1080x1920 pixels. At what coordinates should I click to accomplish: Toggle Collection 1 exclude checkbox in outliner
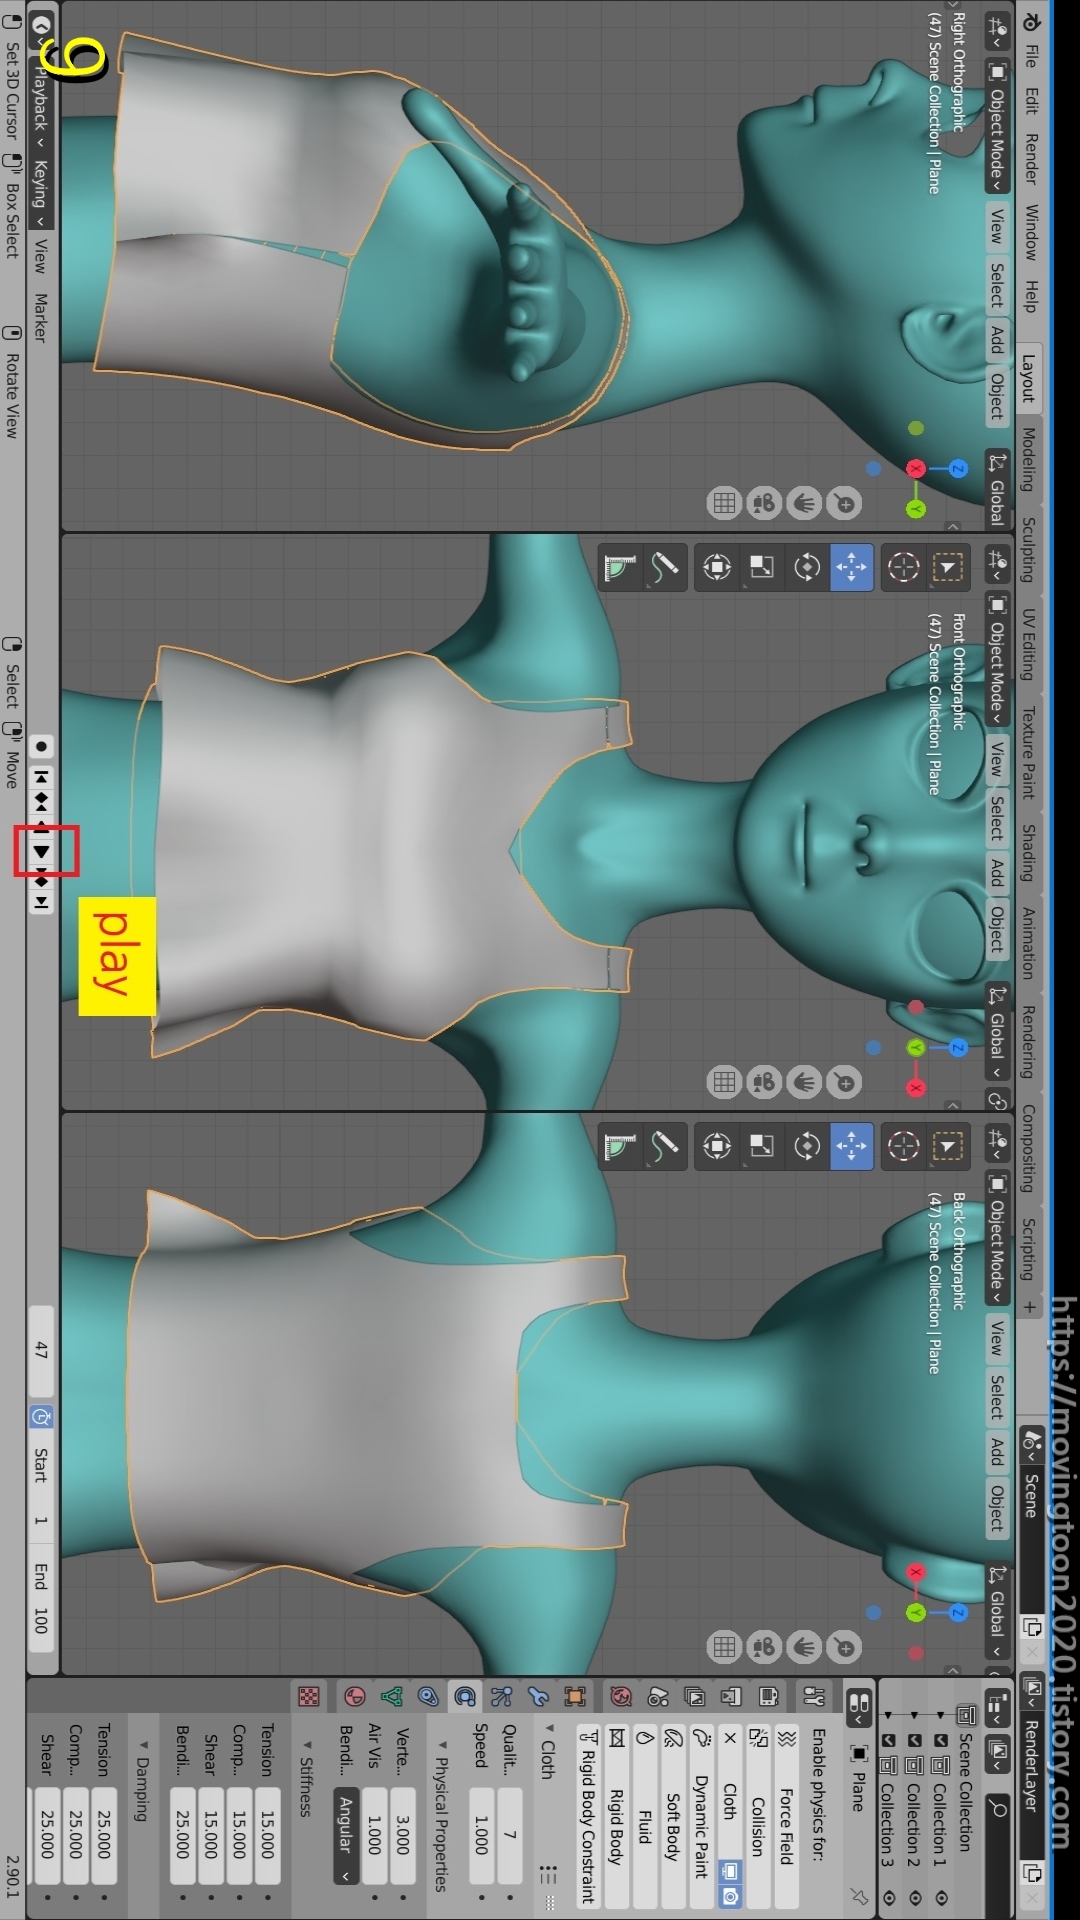click(940, 1741)
